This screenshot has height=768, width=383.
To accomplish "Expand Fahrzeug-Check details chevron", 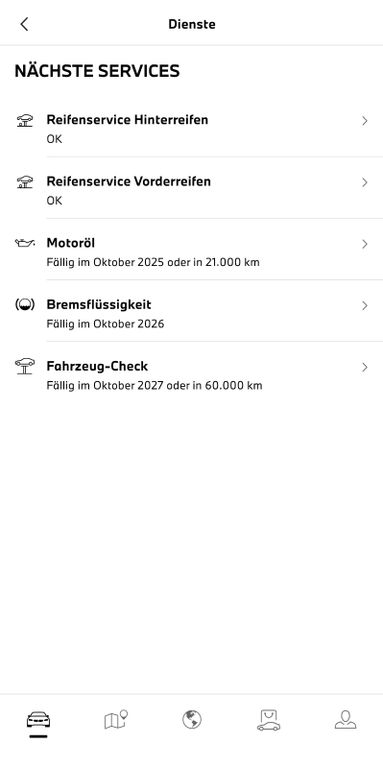I will [x=364, y=367].
